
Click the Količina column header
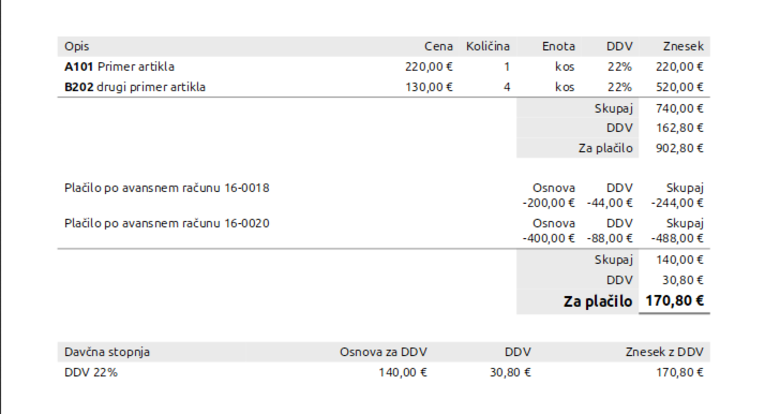(487, 46)
